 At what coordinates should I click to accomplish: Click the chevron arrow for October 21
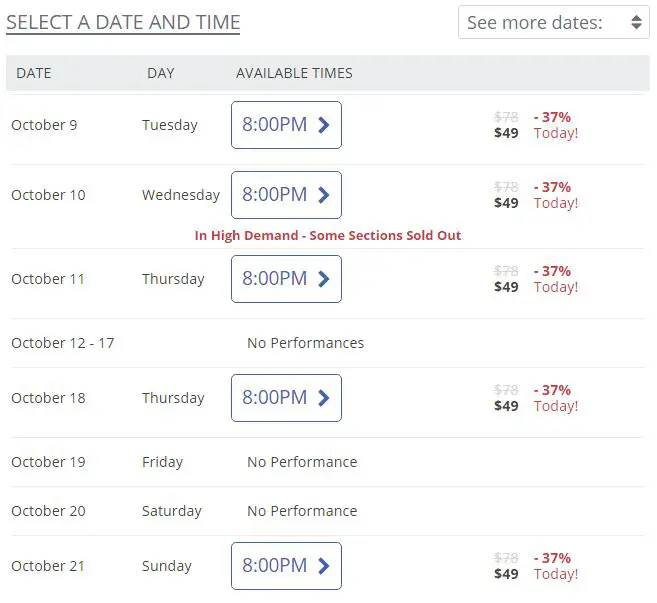[323, 566]
